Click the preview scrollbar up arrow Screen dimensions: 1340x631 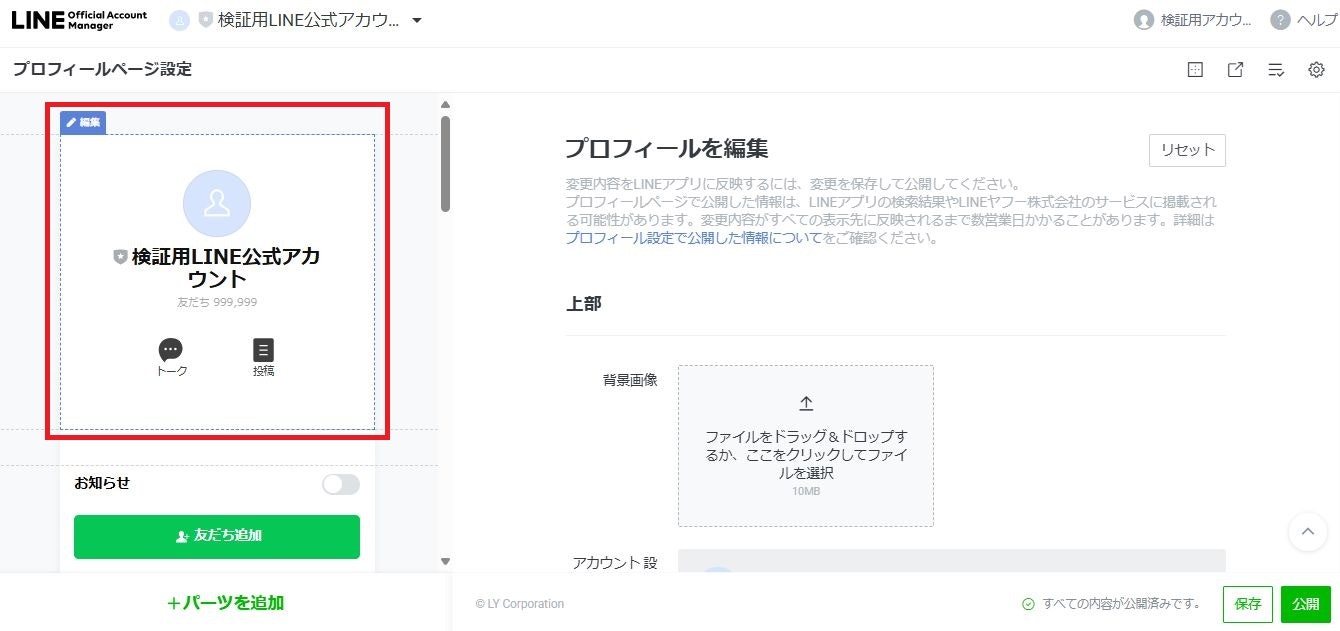tap(446, 104)
